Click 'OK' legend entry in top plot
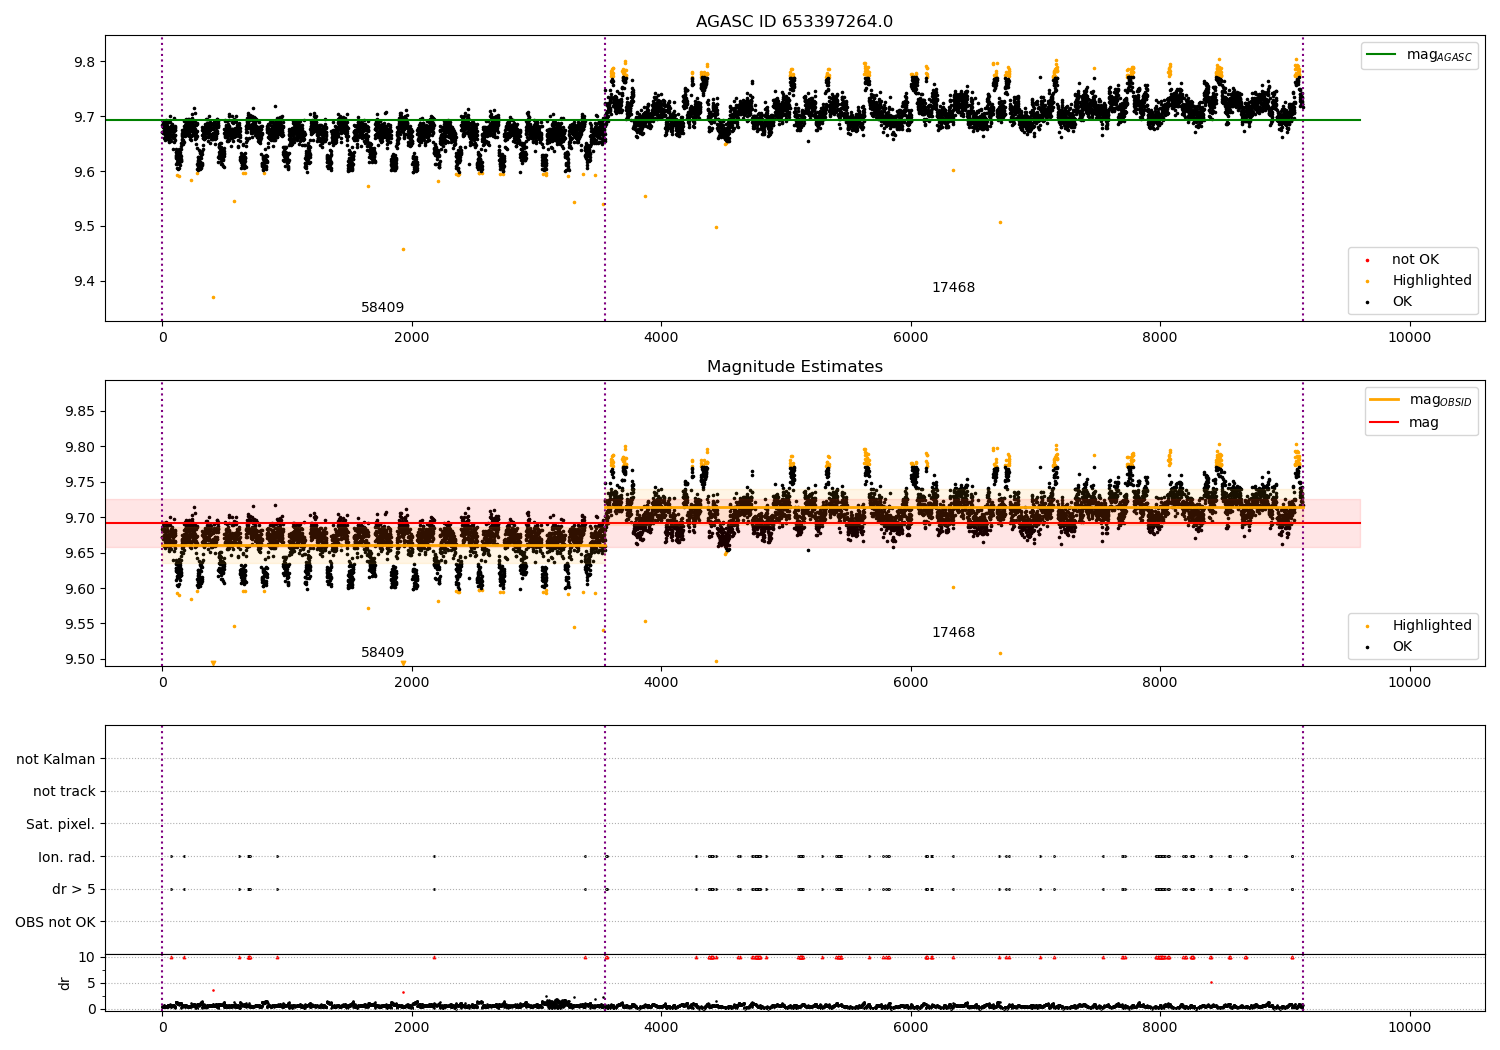1500x1050 pixels. pos(1402,302)
